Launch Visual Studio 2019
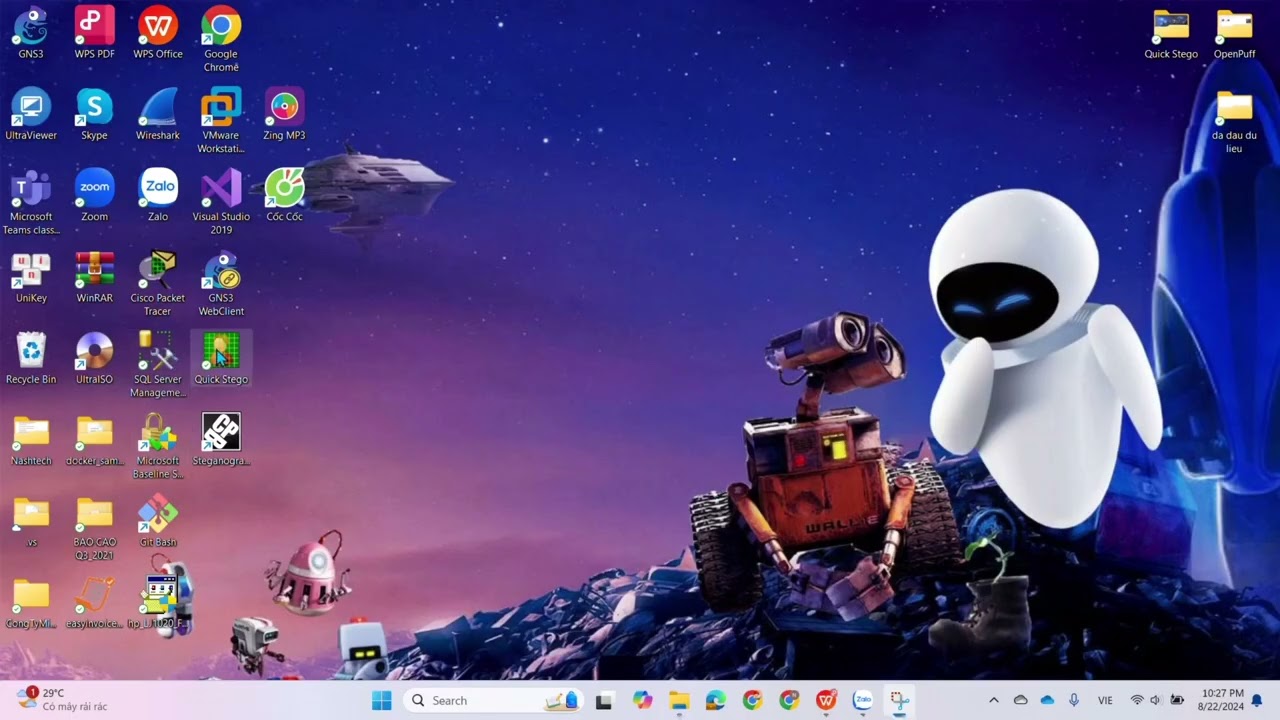1280x720 pixels. [221, 192]
